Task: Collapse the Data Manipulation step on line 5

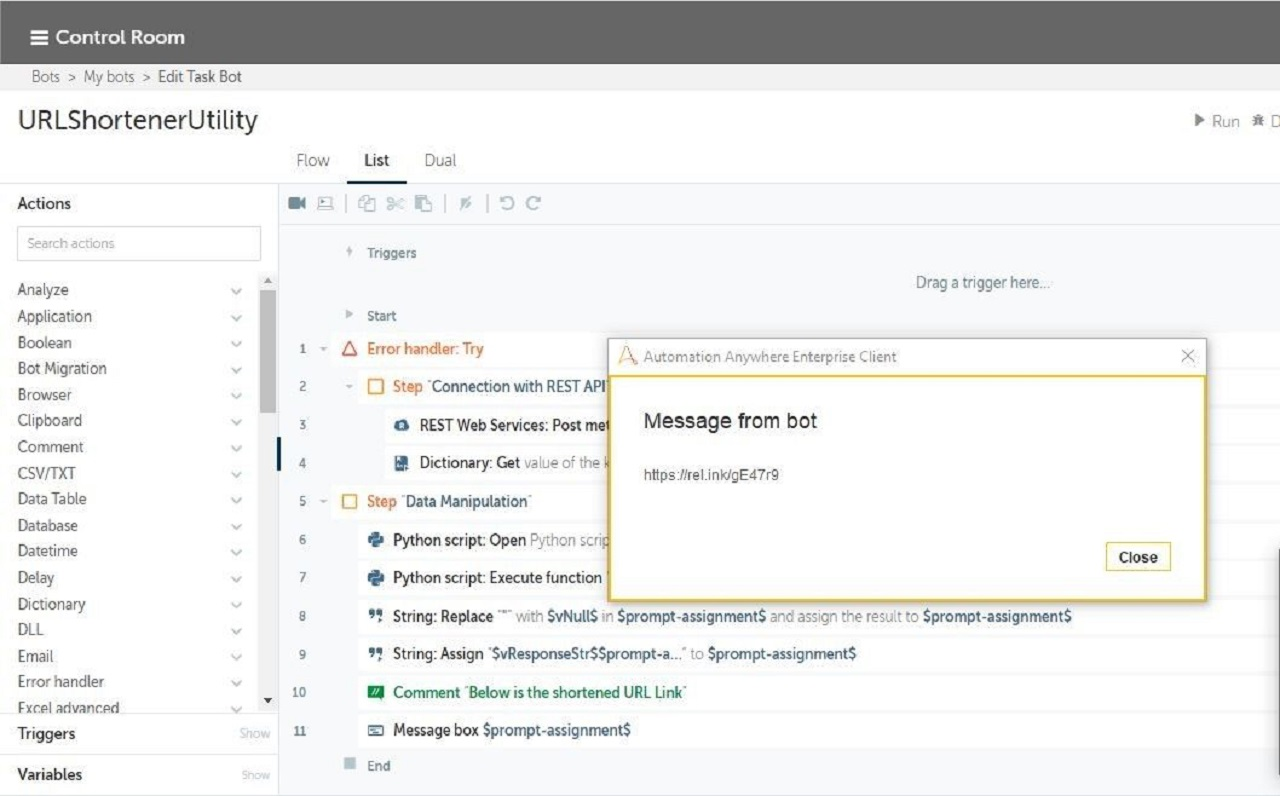Action: click(323, 501)
